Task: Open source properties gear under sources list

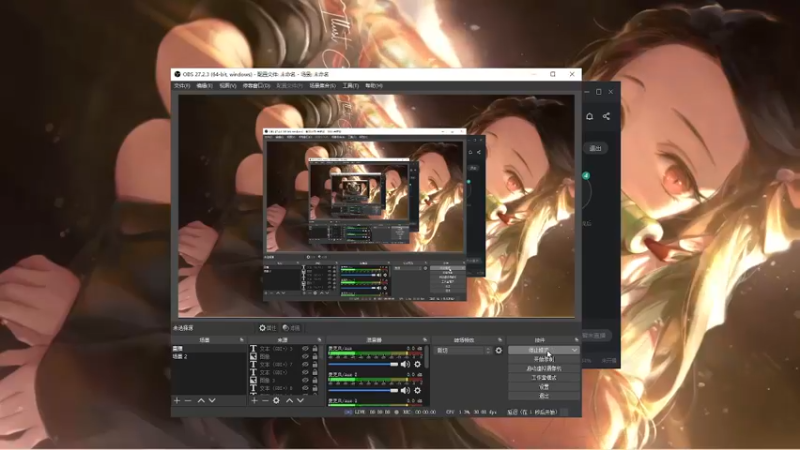Action: 277,401
